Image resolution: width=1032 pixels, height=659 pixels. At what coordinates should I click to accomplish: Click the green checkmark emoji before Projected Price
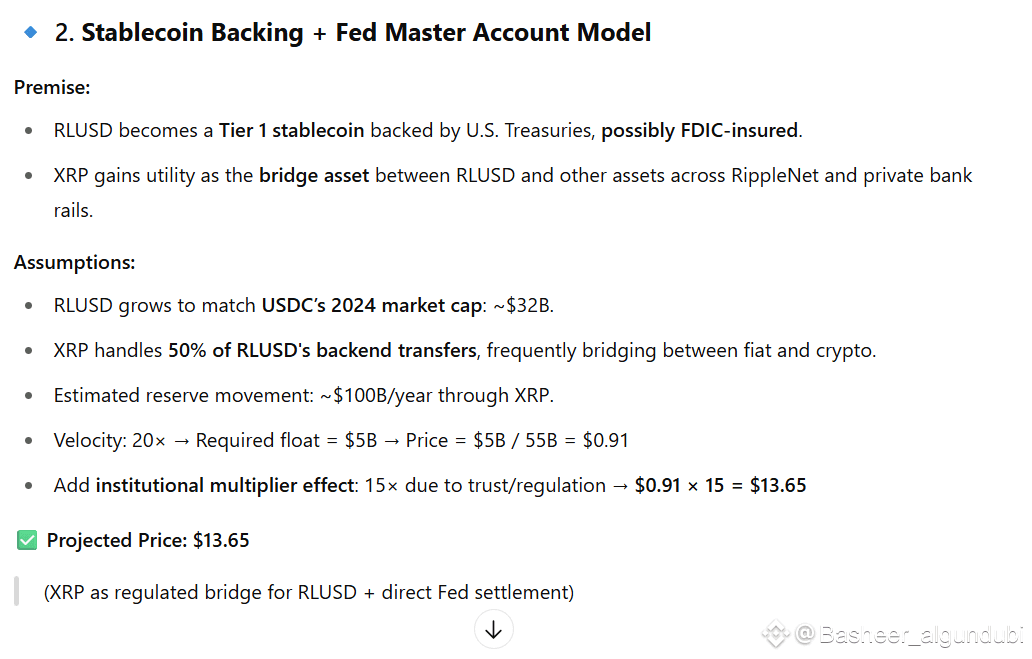27,541
